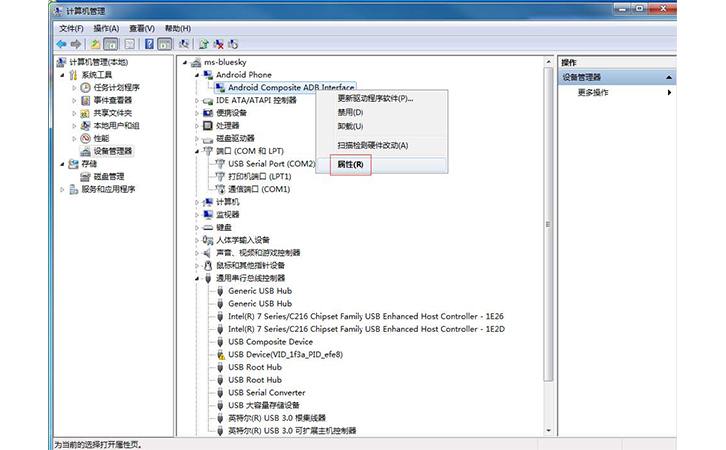Screen dimensions: 726x450
Task: Click the 性能 icon in left tree
Action: coord(85,138)
